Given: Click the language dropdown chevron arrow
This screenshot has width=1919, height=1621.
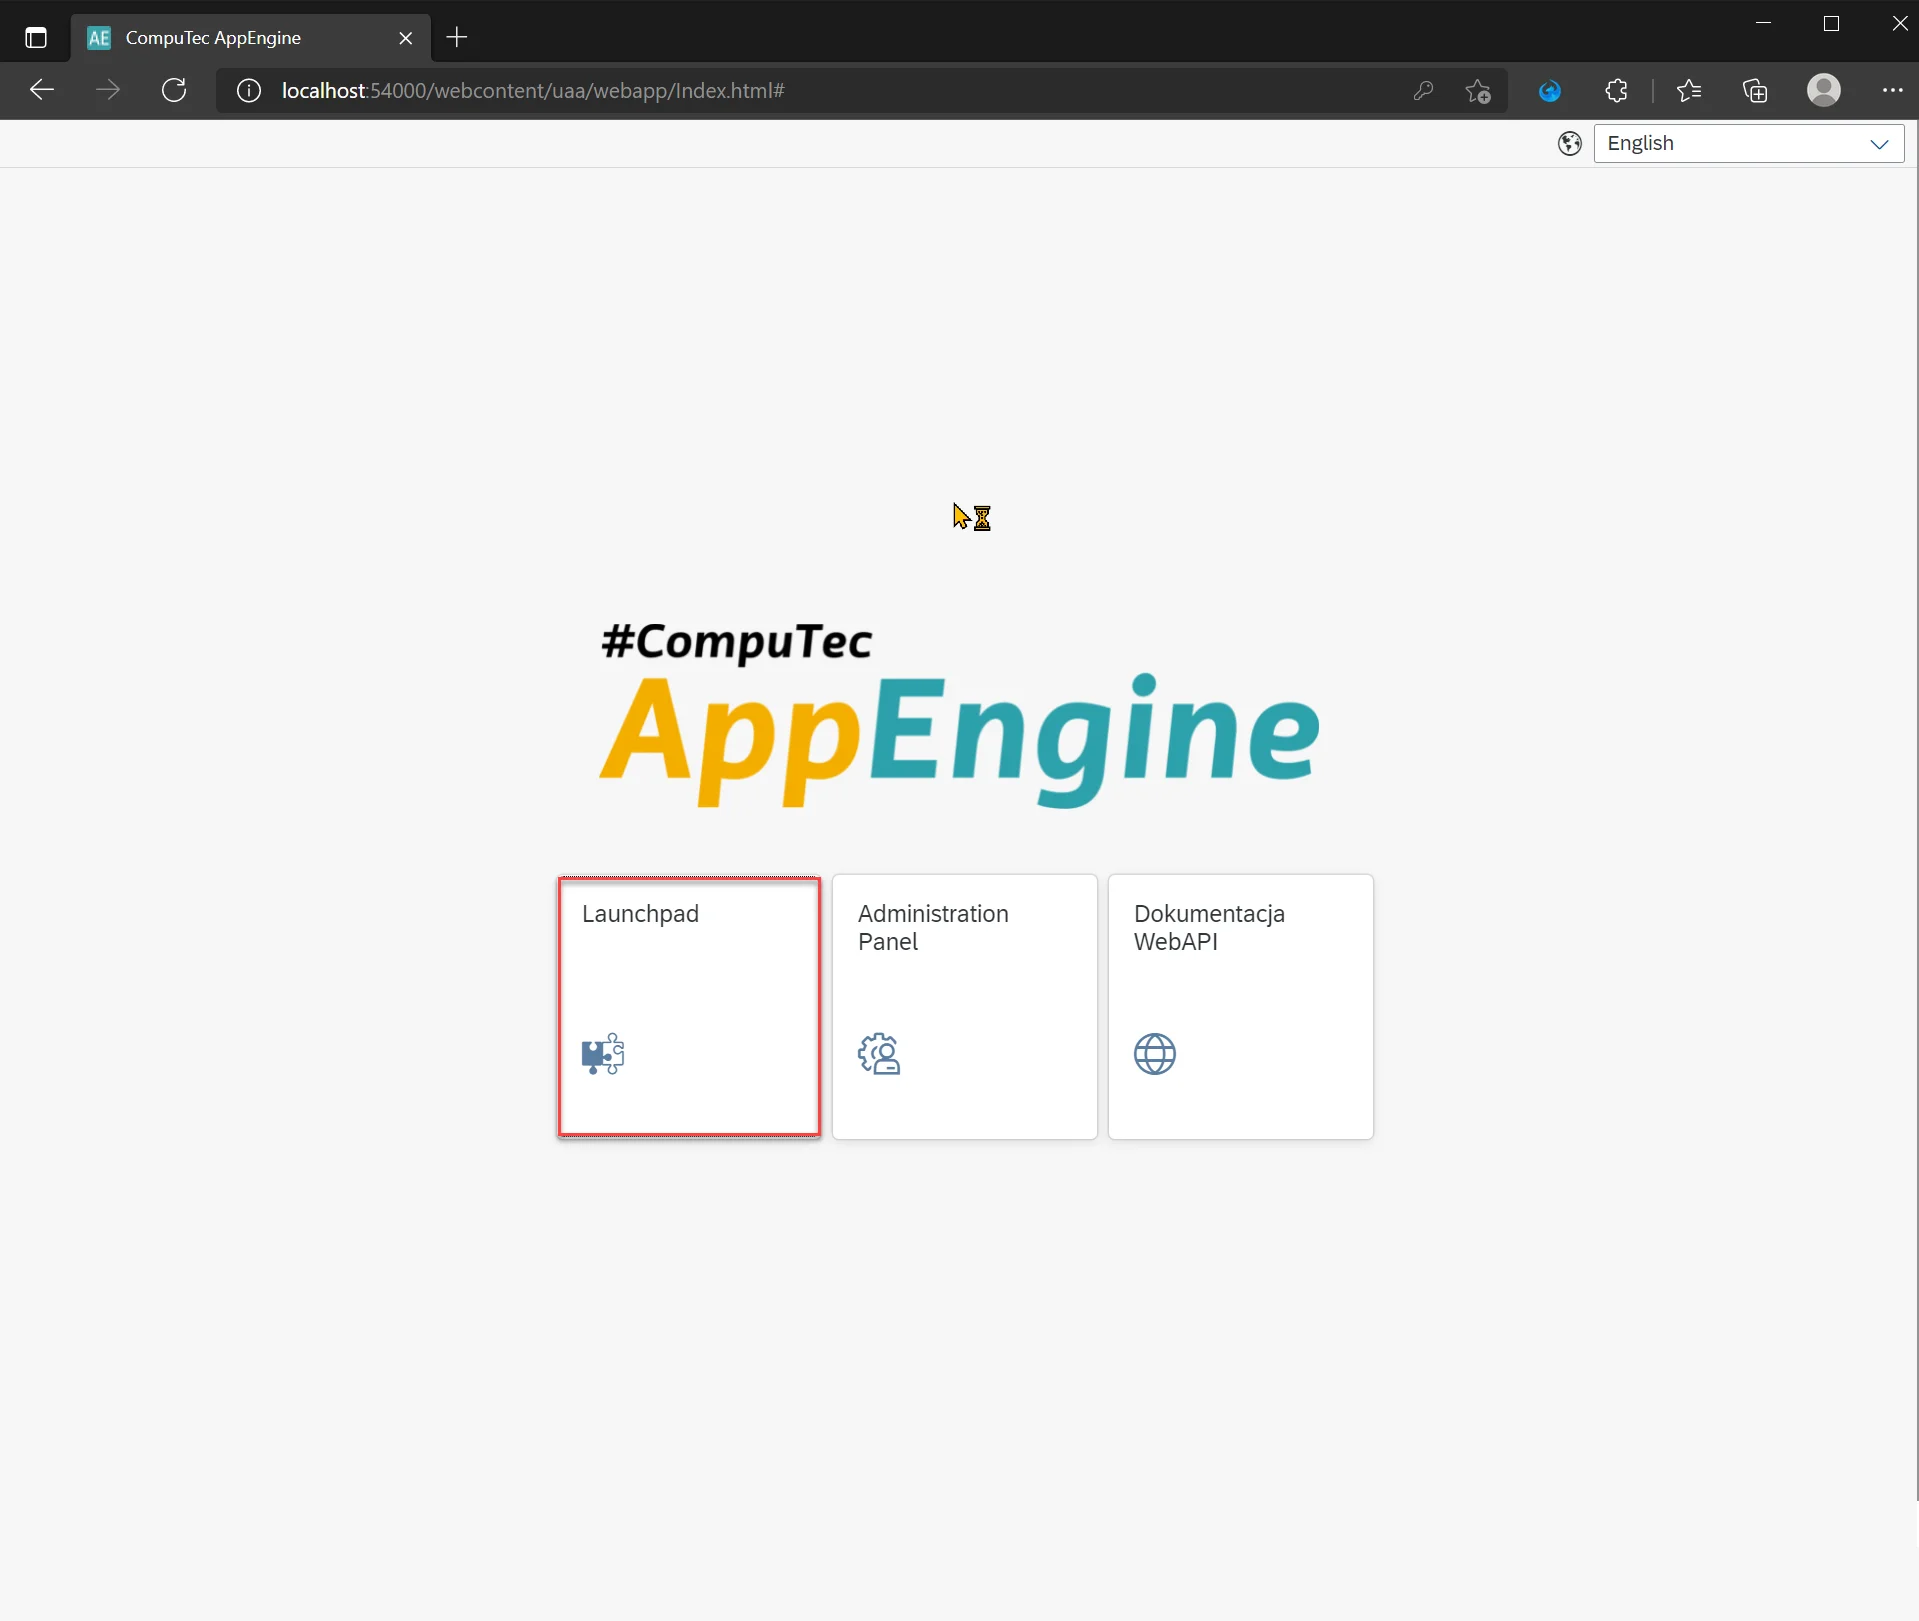Looking at the screenshot, I should tap(1879, 144).
